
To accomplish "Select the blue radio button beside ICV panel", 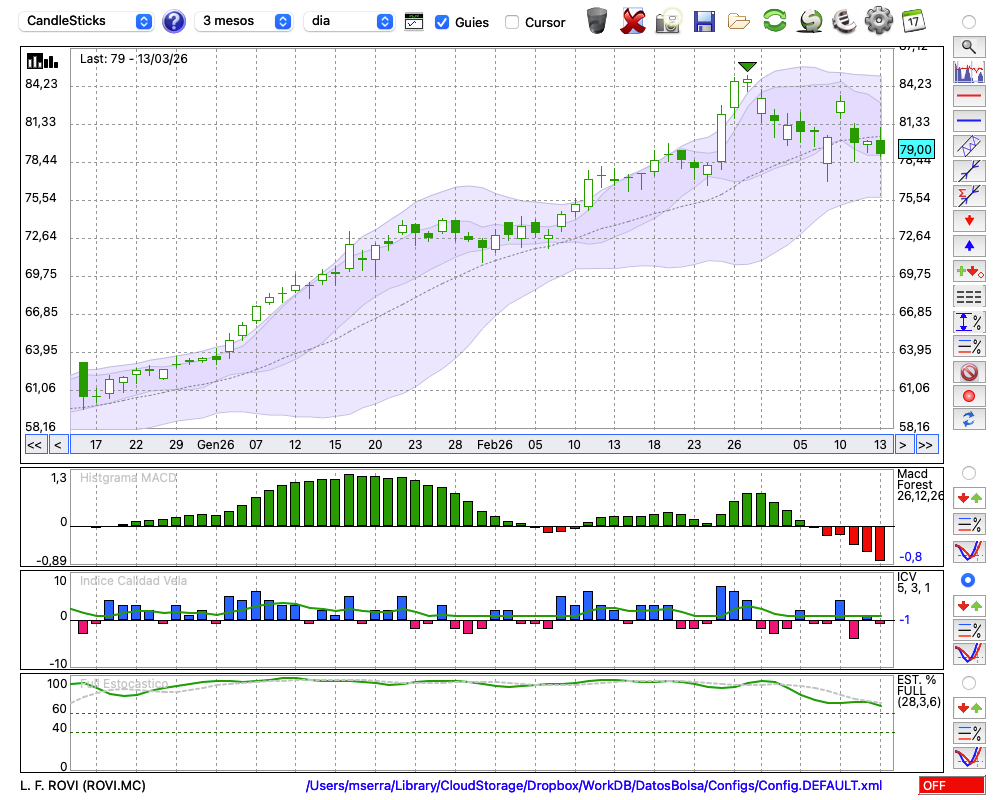I will point(968,580).
